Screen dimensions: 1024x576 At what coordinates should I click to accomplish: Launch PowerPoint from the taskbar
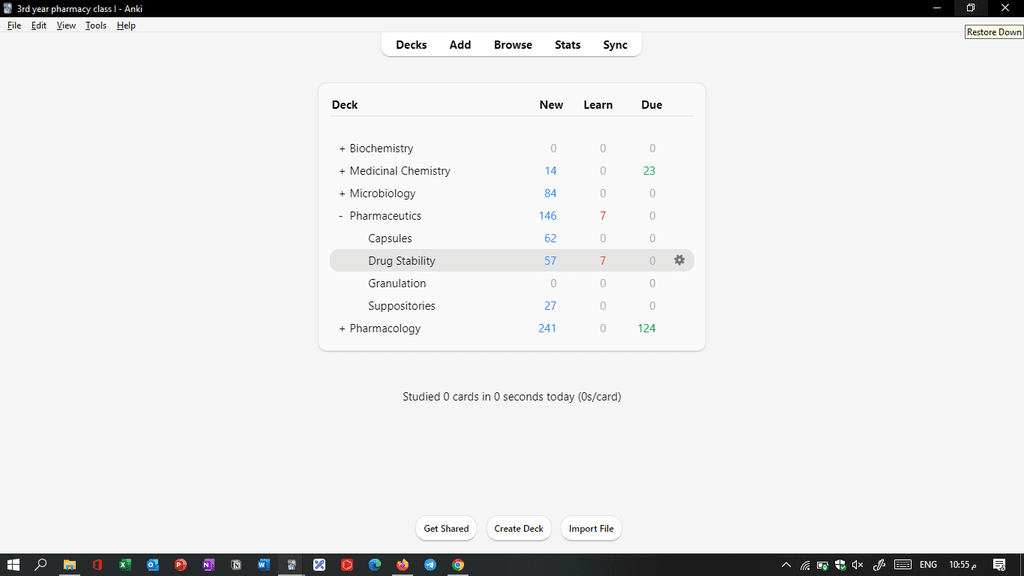pos(180,565)
